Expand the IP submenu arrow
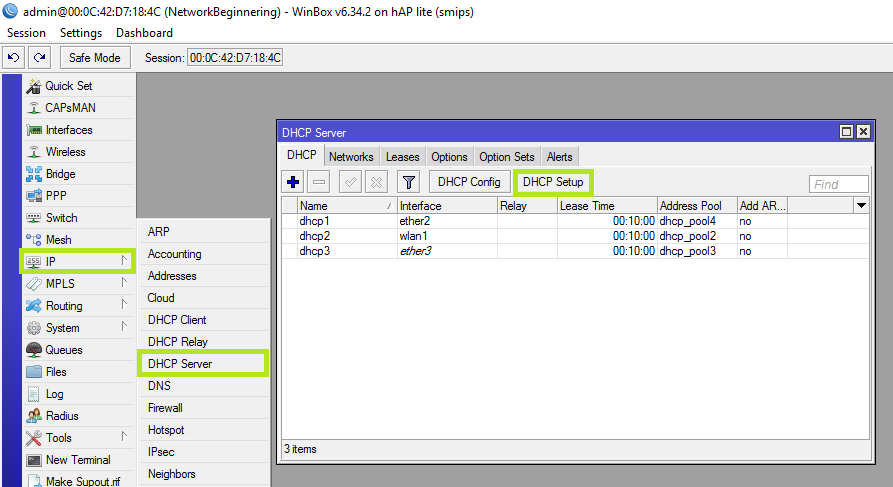 tap(124, 260)
